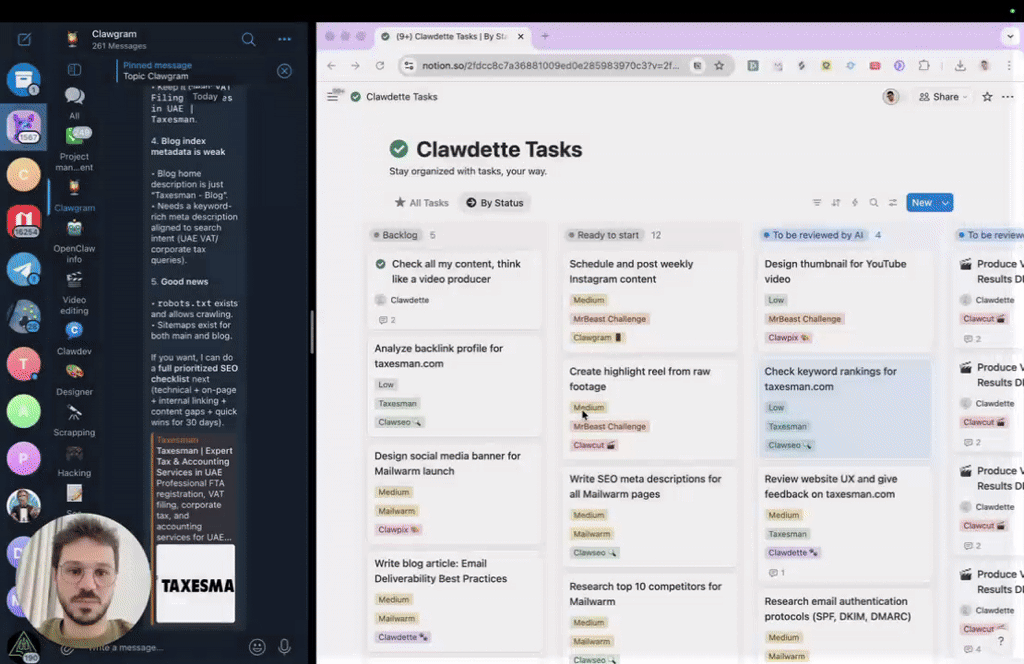Click the Clawdette Tasks breadcrumb title

[x=402, y=97]
